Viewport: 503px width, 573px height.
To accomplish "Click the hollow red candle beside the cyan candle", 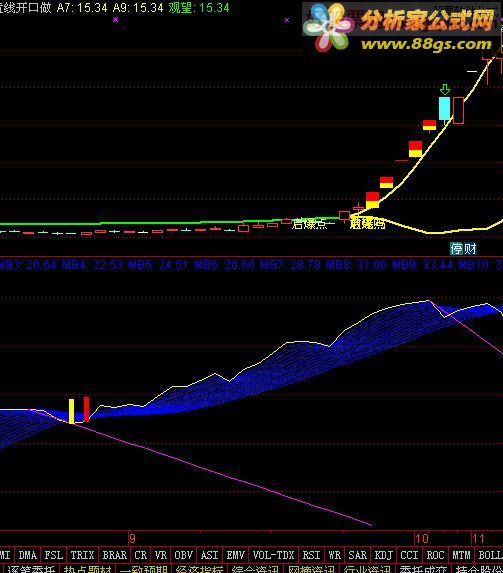I will point(458,110).
